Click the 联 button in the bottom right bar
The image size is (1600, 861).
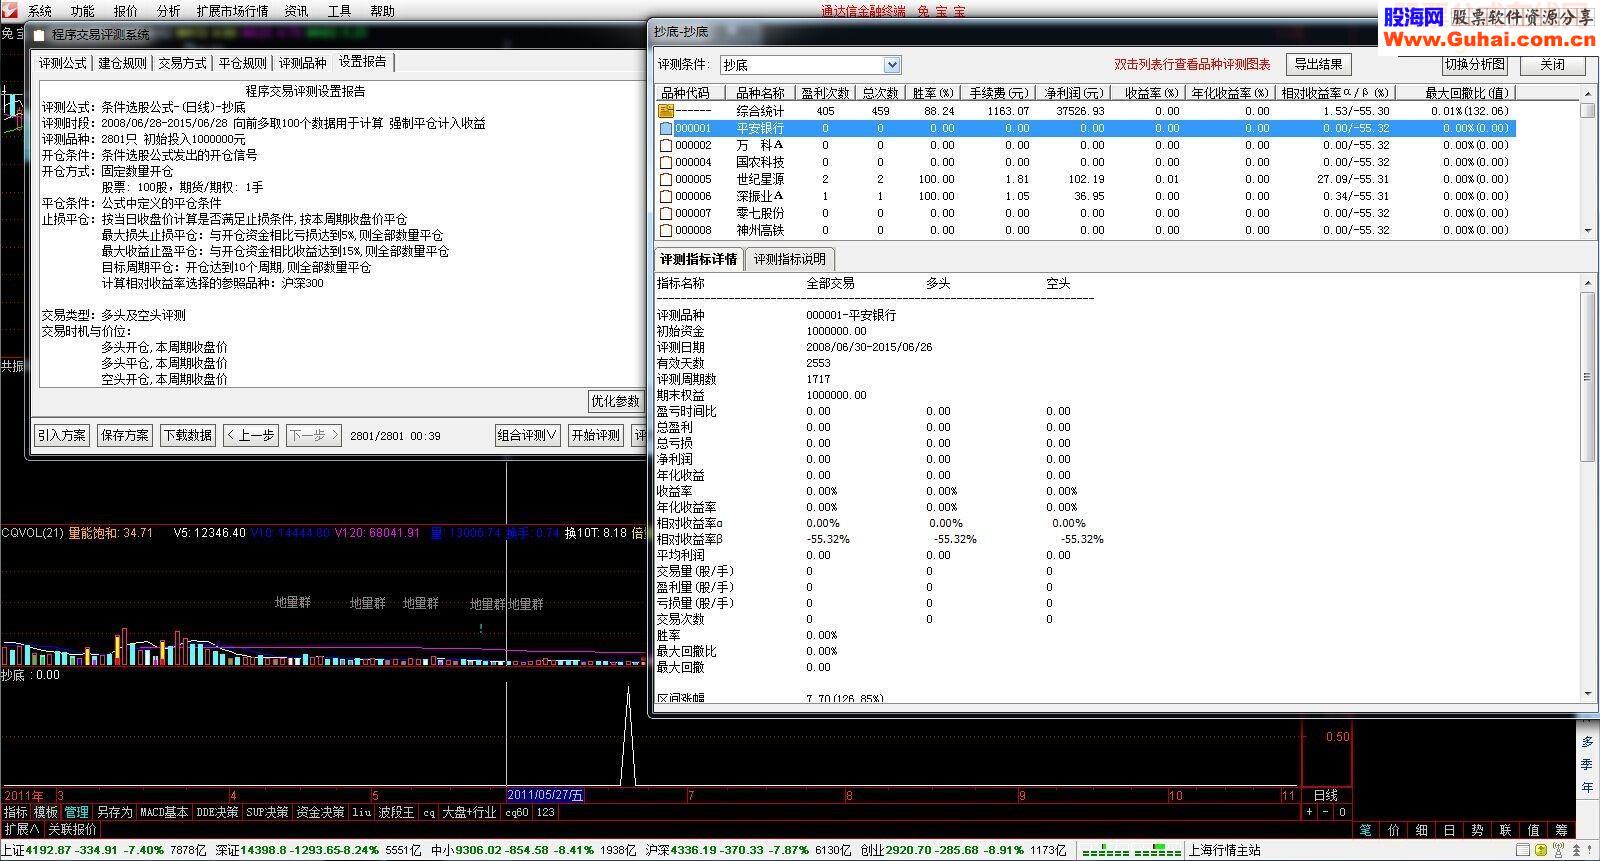[x=1505, y=830]
